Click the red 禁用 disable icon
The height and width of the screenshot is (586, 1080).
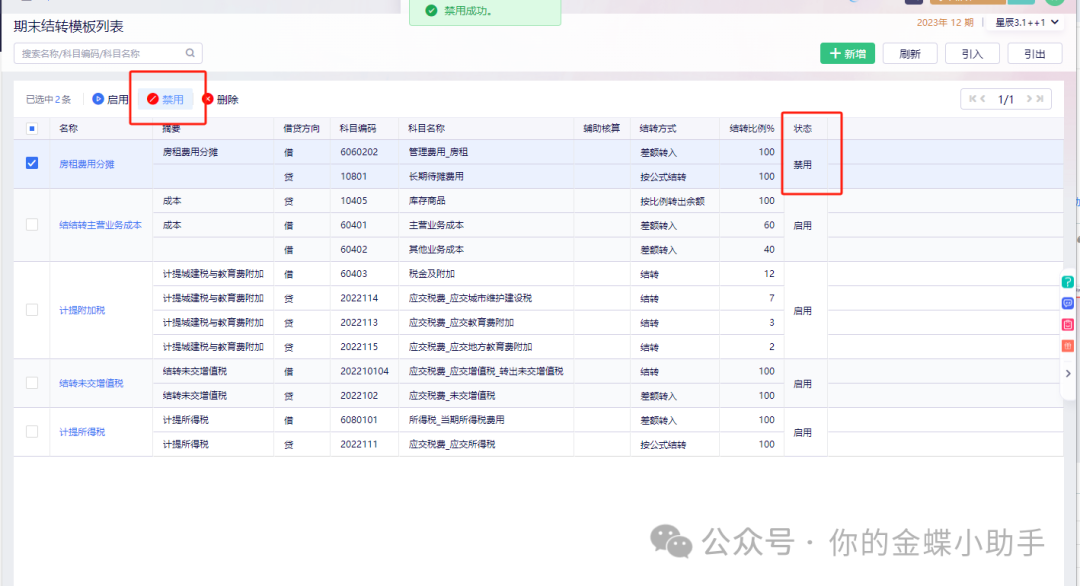153,99
